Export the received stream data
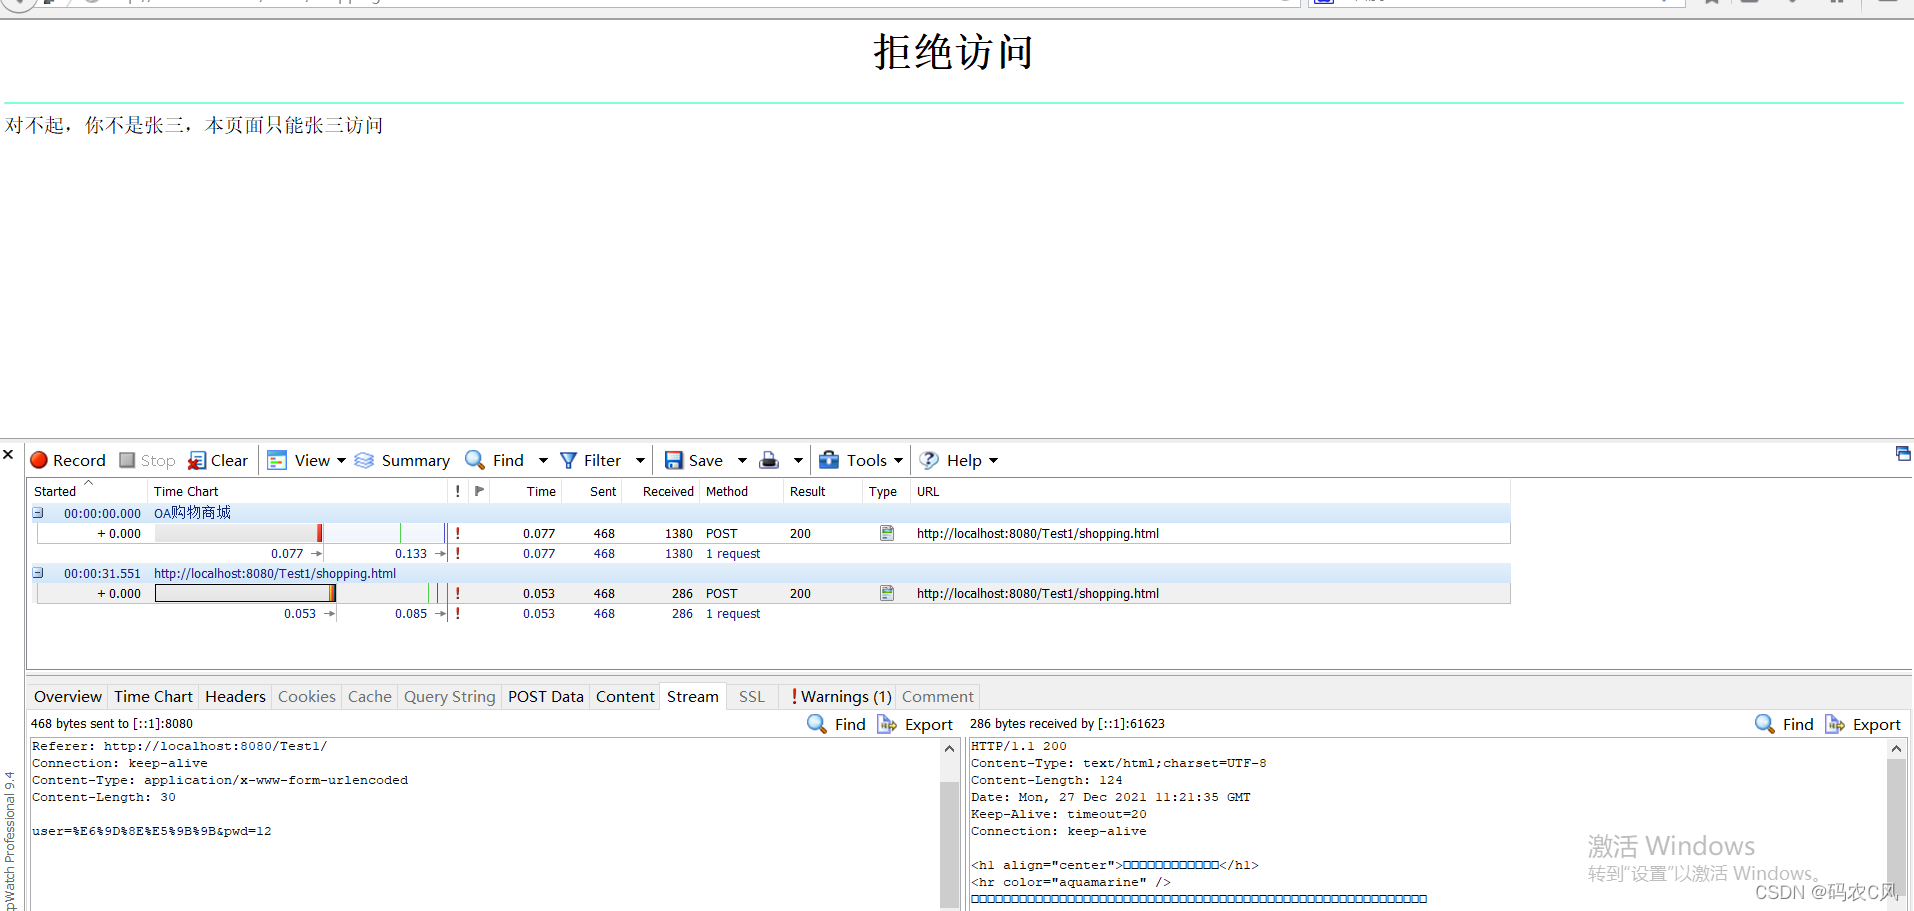 click(1863, 724)
